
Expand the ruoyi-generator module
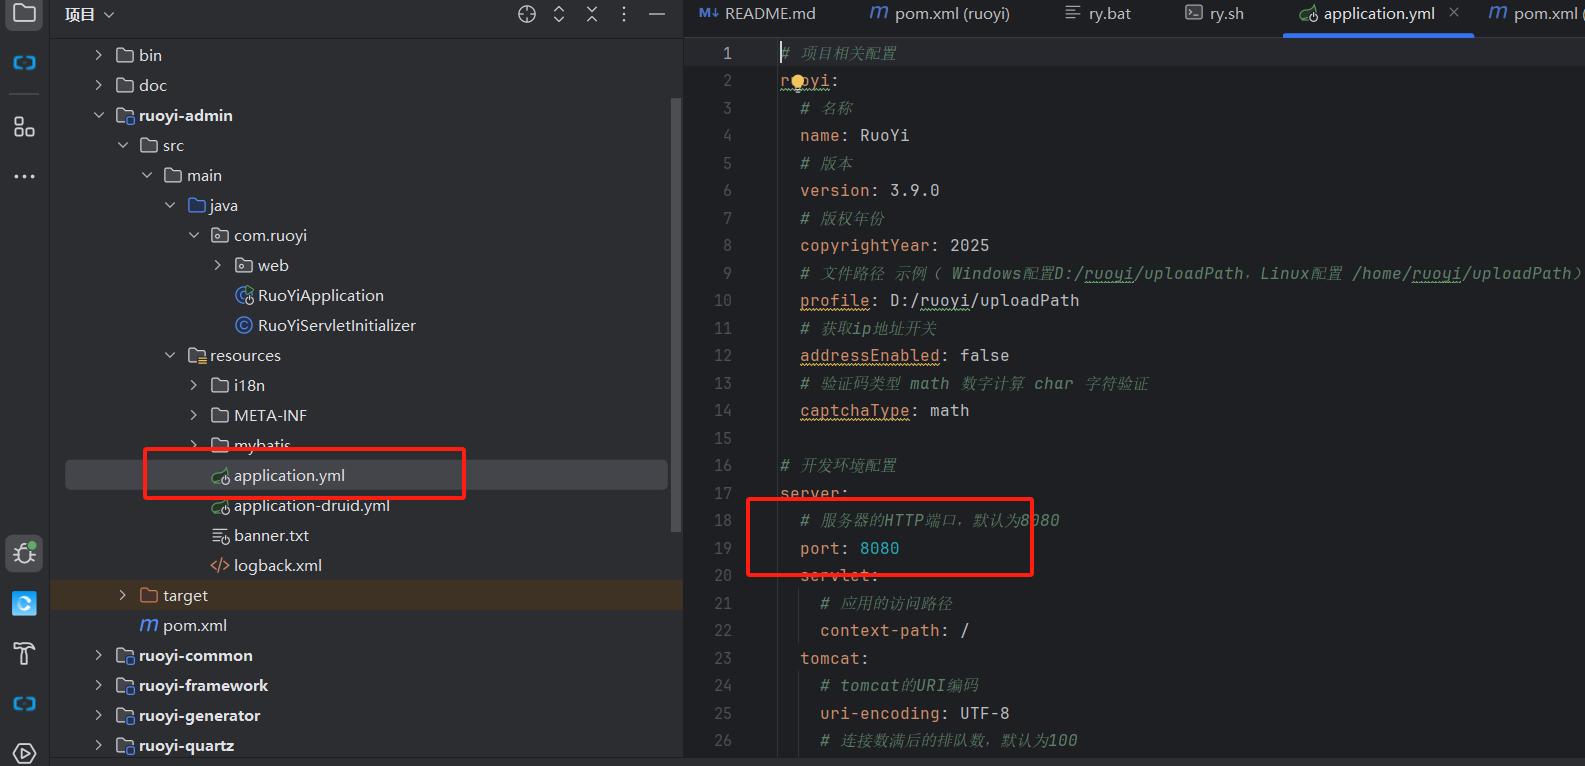click(98, 715)
